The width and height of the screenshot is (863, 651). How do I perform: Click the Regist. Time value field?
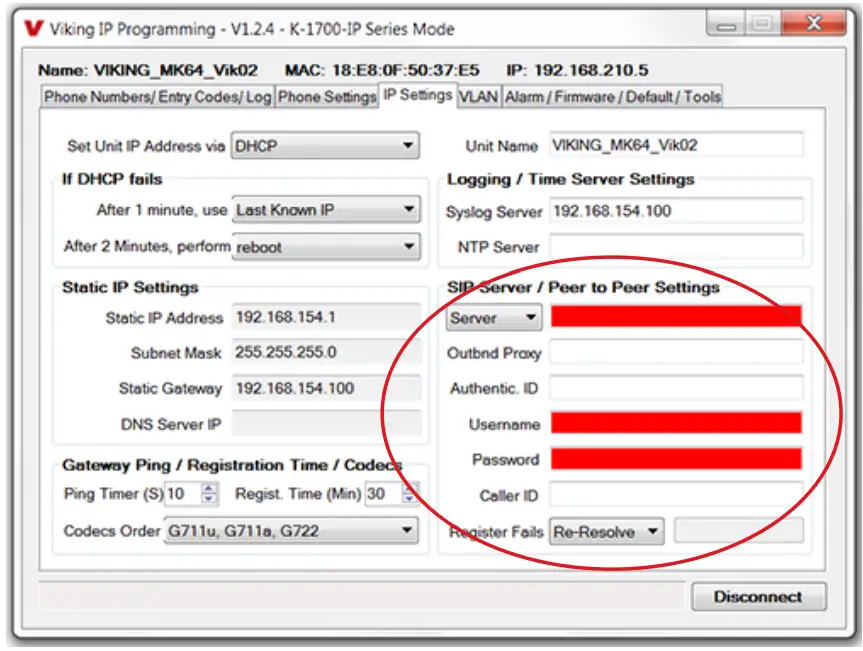pos(384,494)
